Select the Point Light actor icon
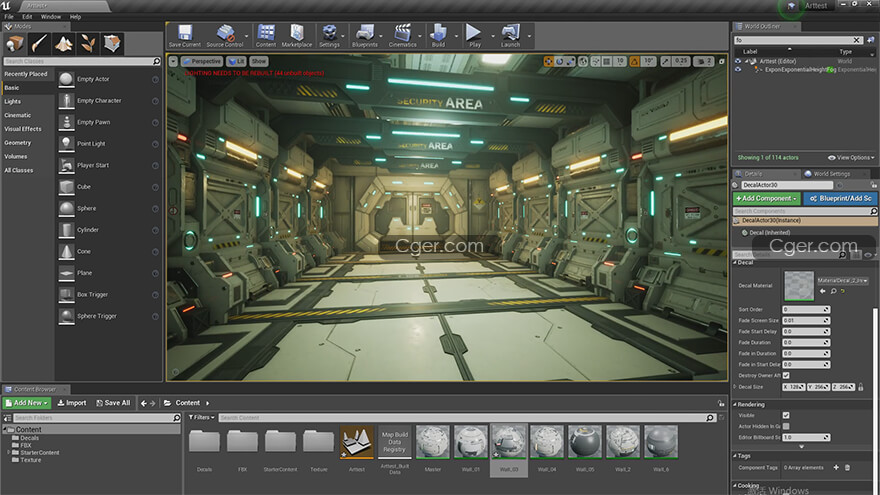The height and width of the screenshot is (495, 880). click(66, 144)
